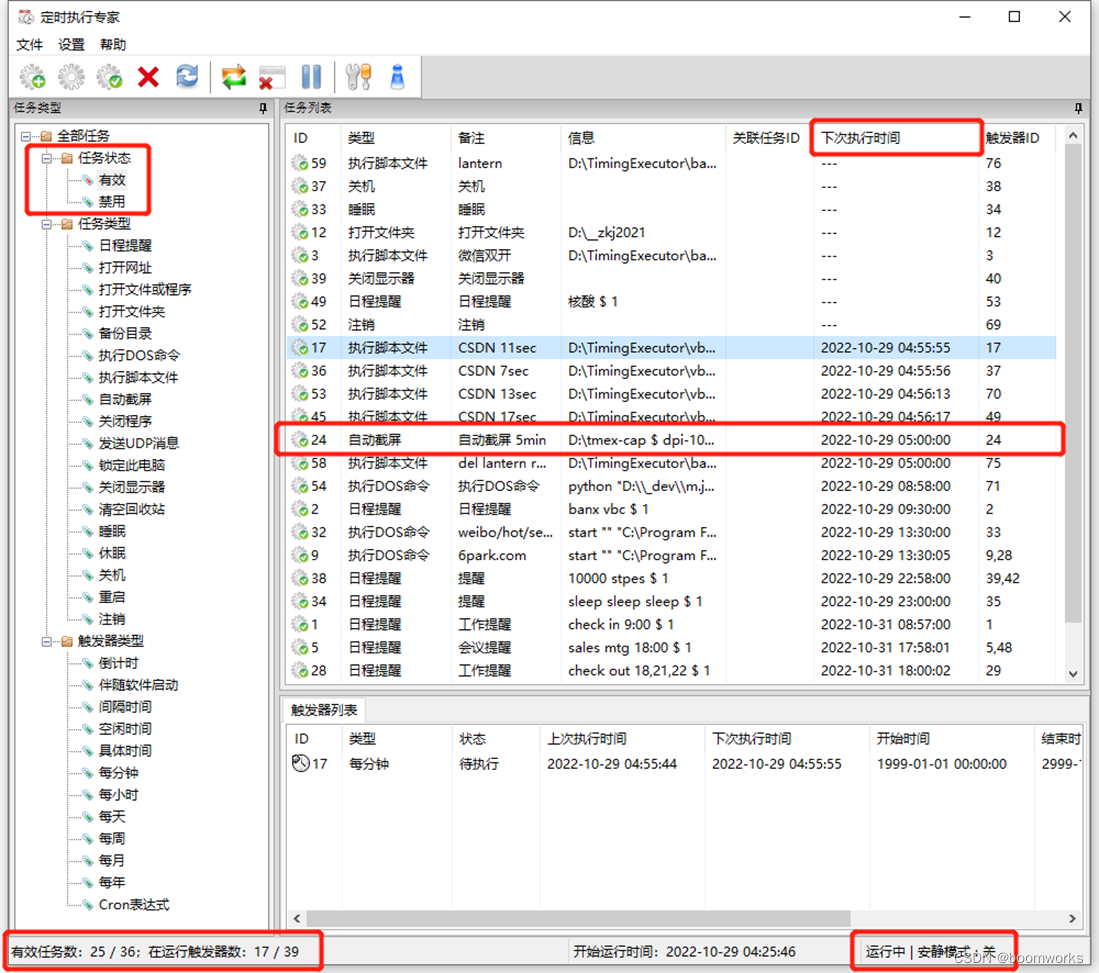Click the add task gear-plus icon

pyautogui.click(x=32, y=77)
